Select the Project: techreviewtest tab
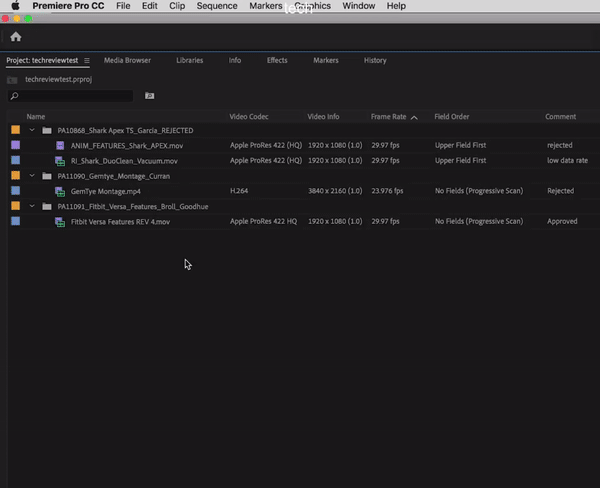Viewport: 600px width, 488px height. tap(42, 60)
